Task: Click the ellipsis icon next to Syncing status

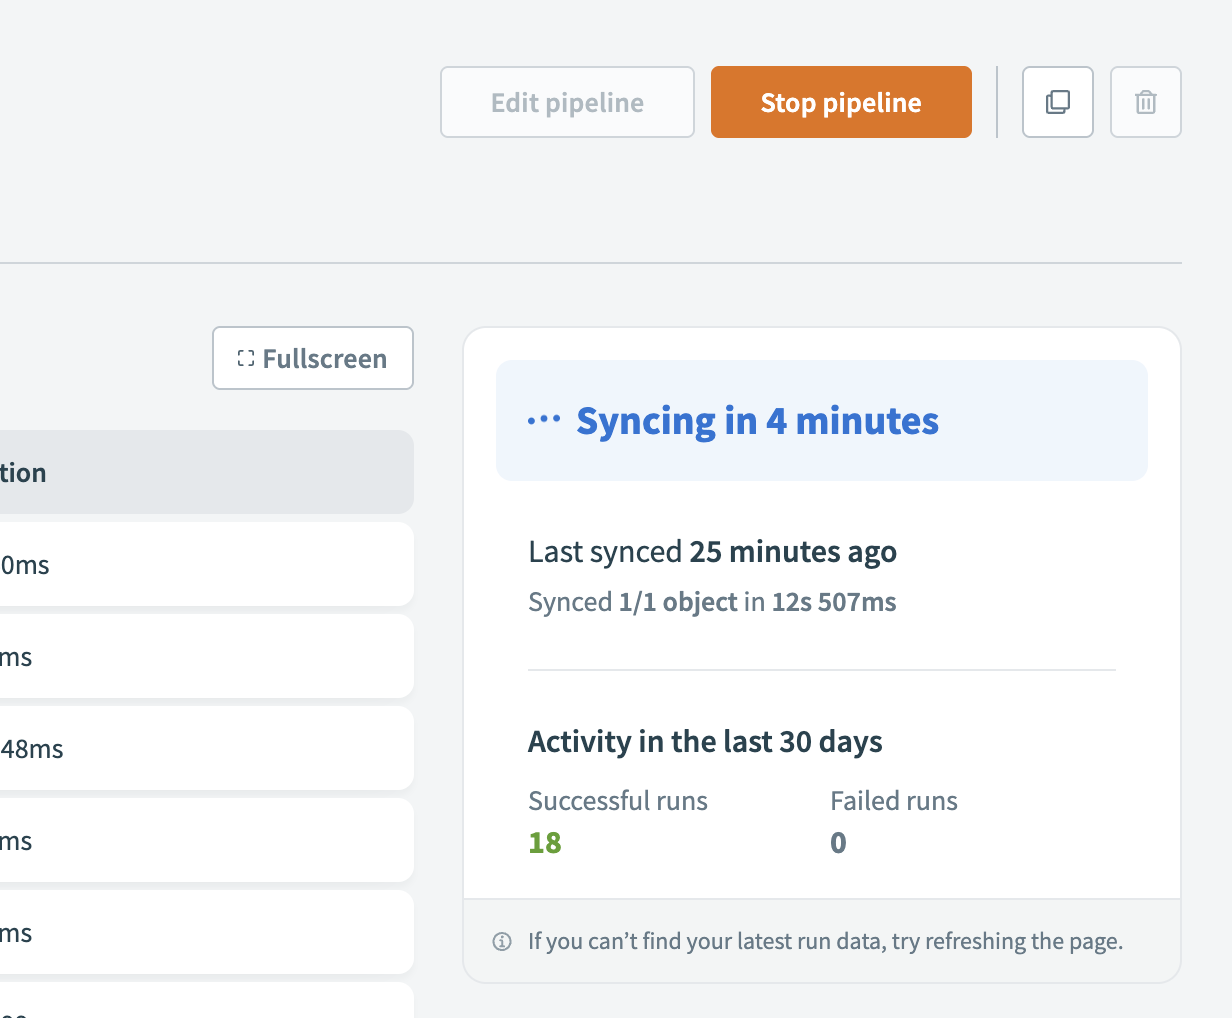Action: [543, 421]
